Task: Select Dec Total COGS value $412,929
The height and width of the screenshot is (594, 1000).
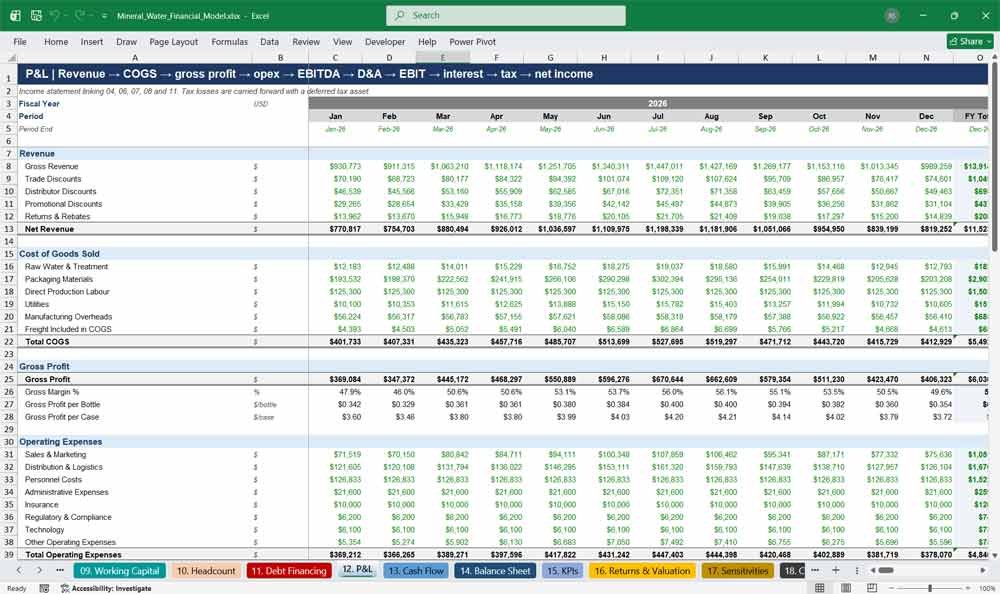Action: (x=926, y=341)
